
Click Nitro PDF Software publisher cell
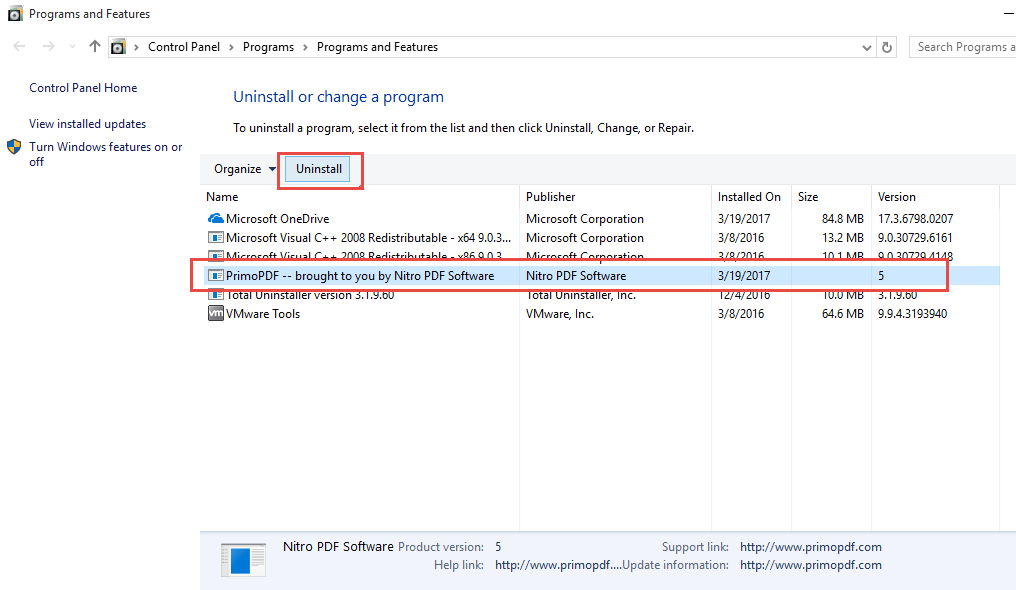(576, 276)
